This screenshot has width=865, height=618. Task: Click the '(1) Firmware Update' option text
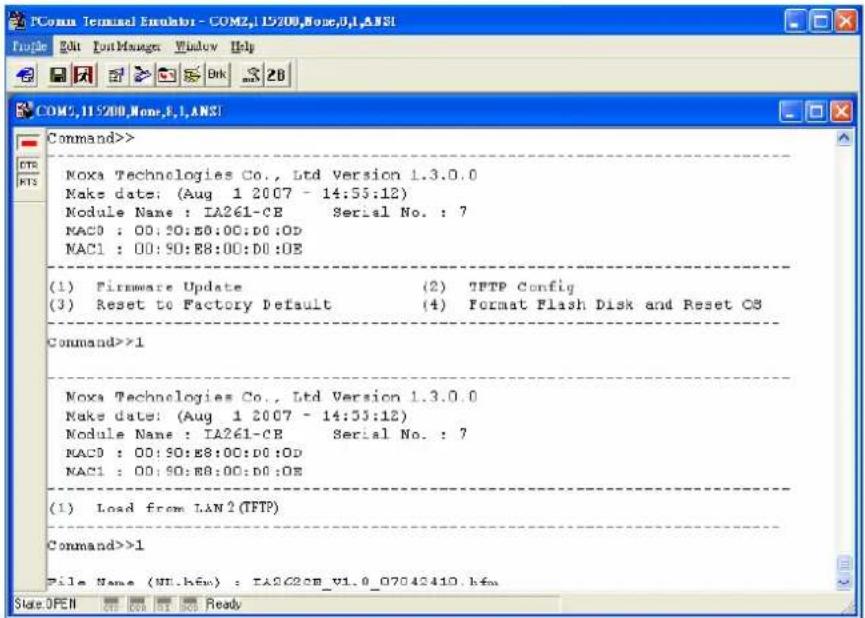(x=146, y=287)
